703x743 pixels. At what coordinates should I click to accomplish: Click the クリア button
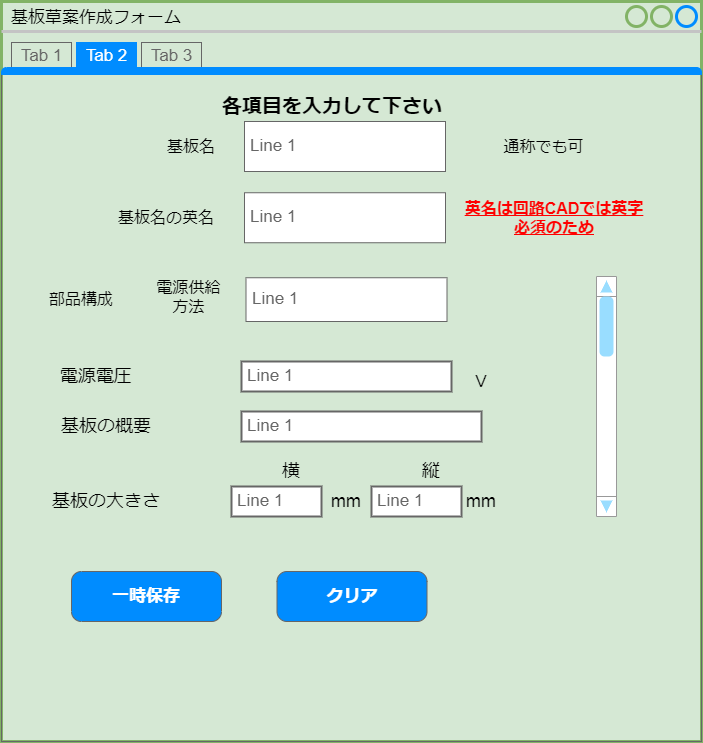[352, 596]
